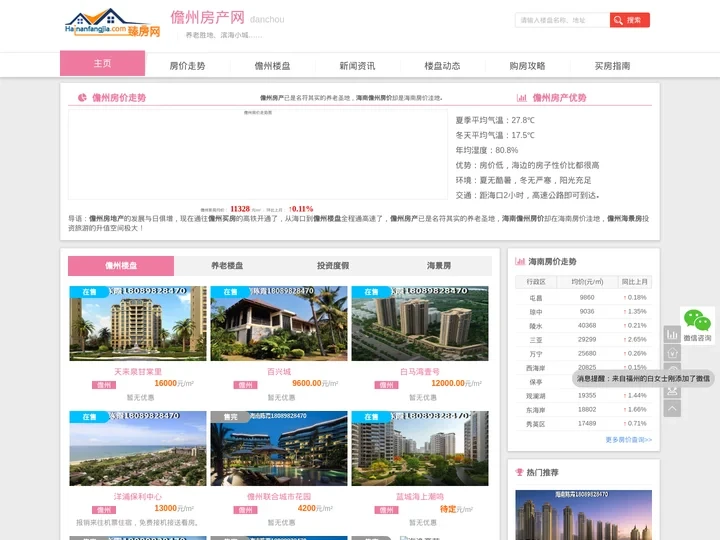720x540 pixels.
Task: Open 儋州联合城市花园 property photo
Action: click(279, 448)
